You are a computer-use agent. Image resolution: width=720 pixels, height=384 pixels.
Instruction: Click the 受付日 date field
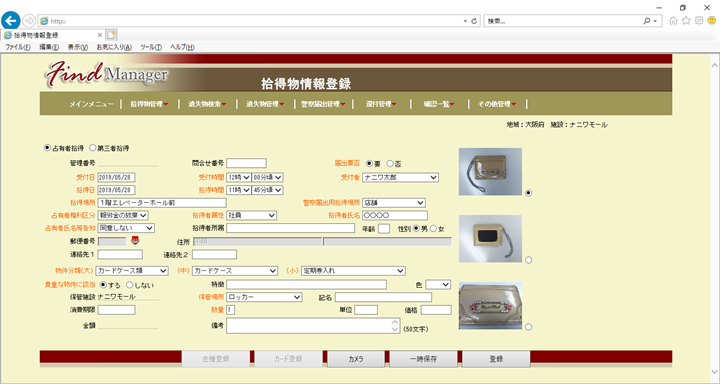[x=117, y=177]
